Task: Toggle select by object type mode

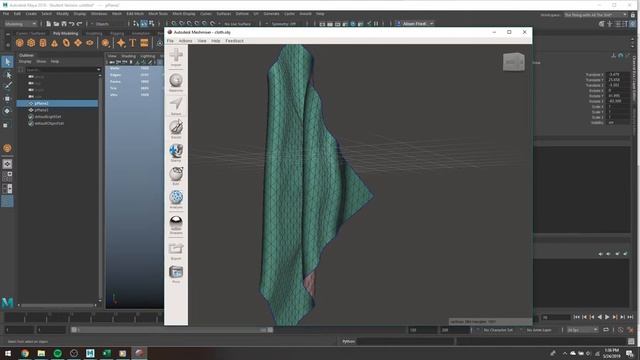Action: (x=144, y=24)
